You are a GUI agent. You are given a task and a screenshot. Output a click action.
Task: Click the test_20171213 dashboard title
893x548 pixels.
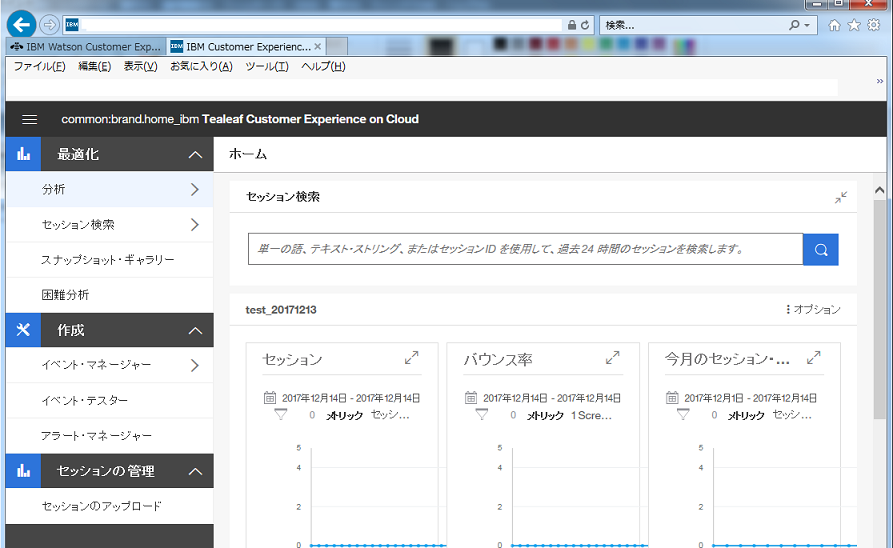click(281, 310)
